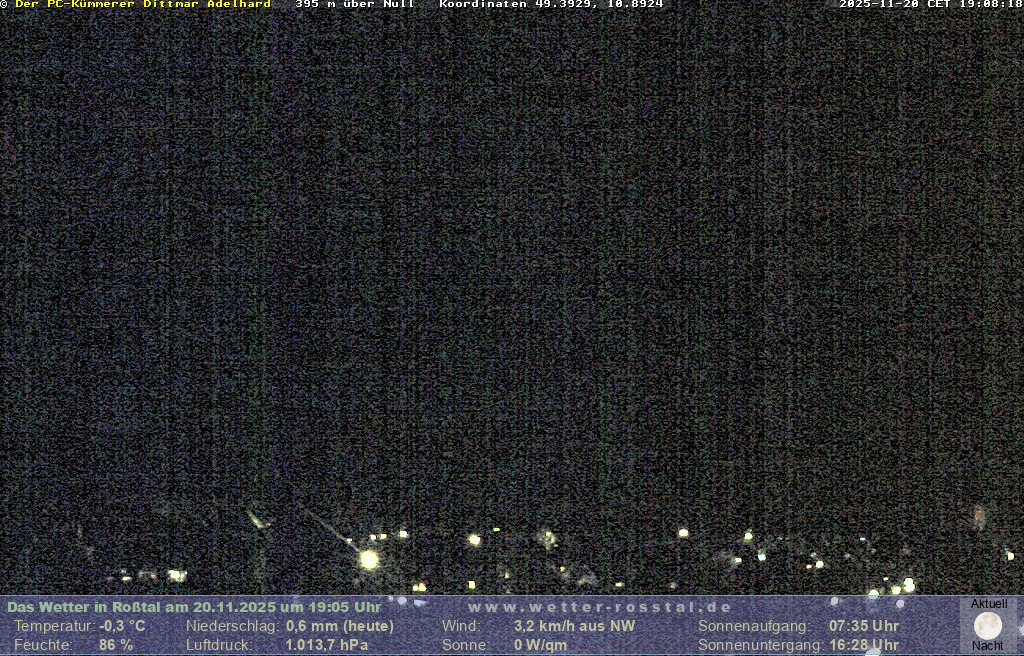
Task: Click the temperature value -0,3 °C
Action: 122,626
